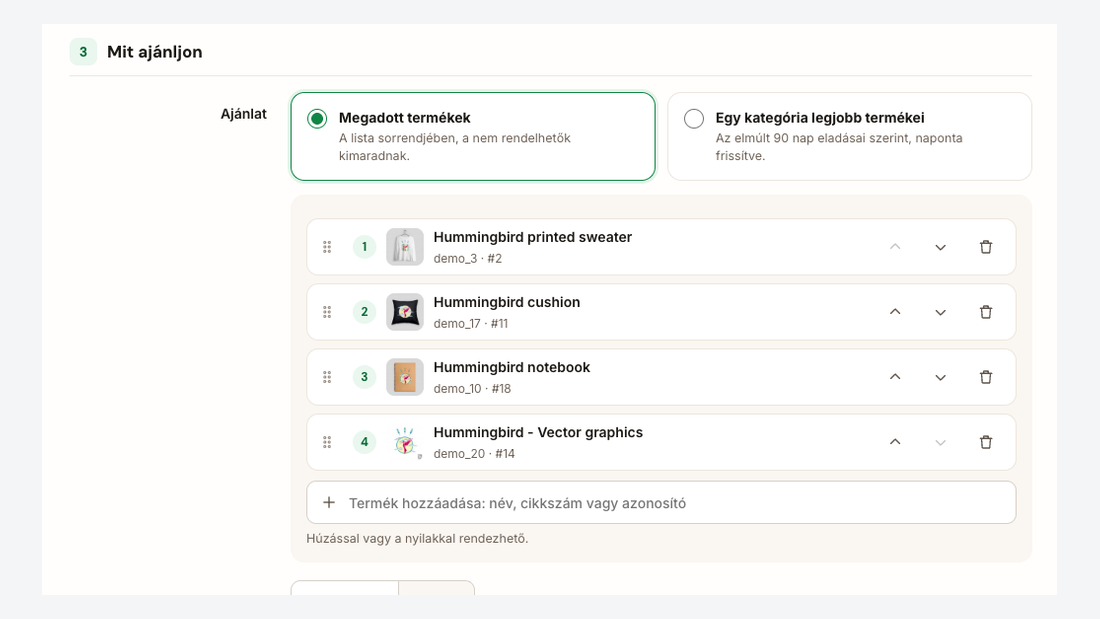Click 'Húzással vagy a nyilakkal rendezhető.' hint text
The width and height of the screenshot is (1100, 619).
pos(417,538)
